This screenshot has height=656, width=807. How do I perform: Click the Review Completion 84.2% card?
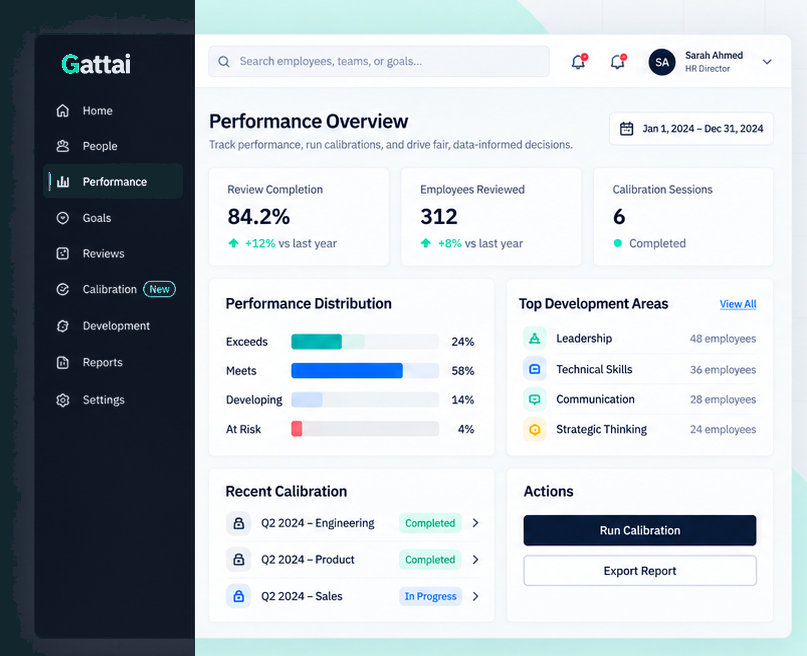[x=299, y=217]
